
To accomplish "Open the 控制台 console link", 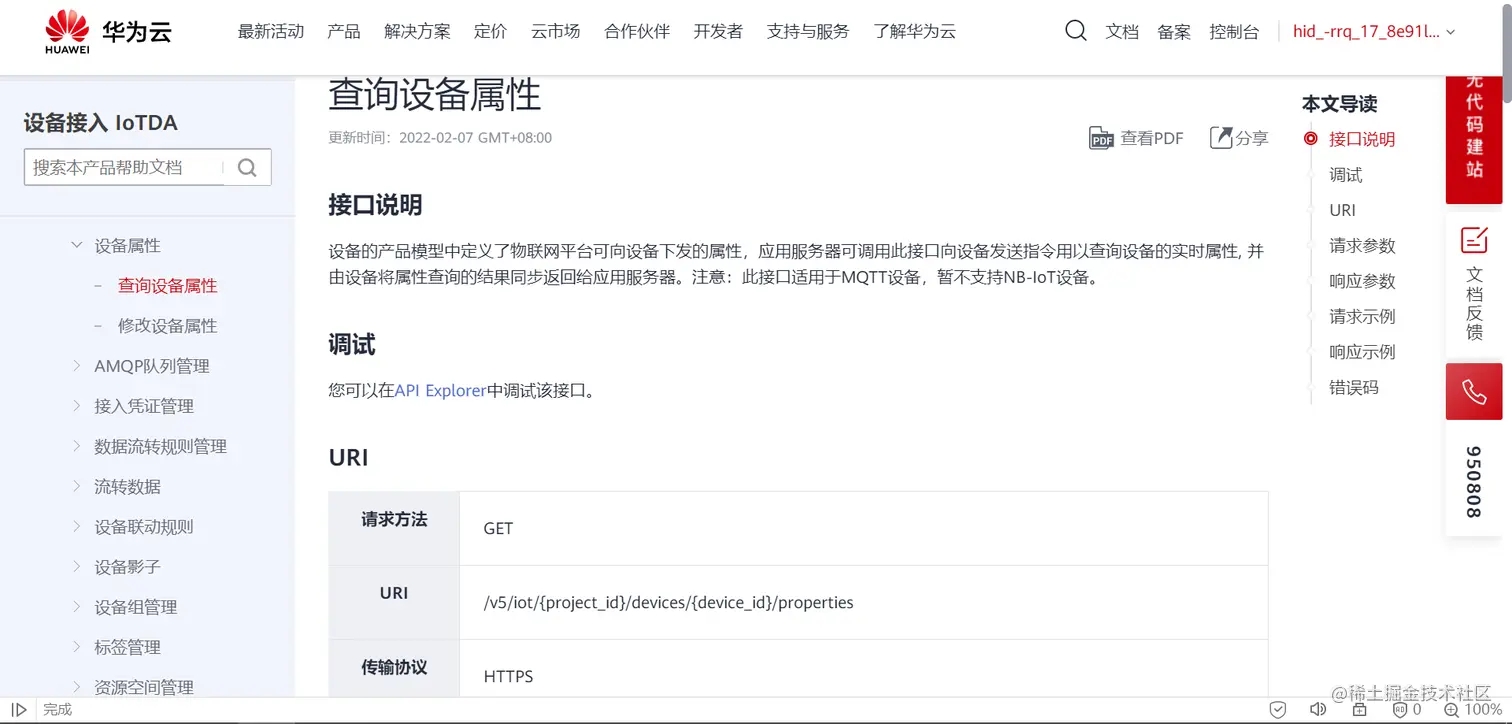I will [x=1234, y=32].
